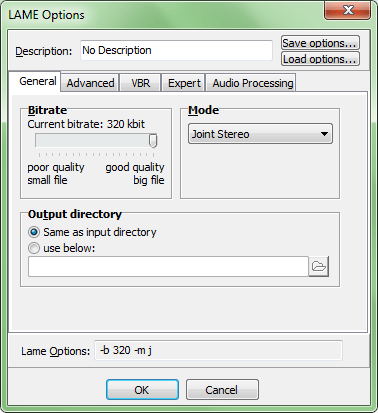This screenshot has width=378, height=413.
Task: Click the Mode dropdown arrow
Action: (x=324, y=134)
